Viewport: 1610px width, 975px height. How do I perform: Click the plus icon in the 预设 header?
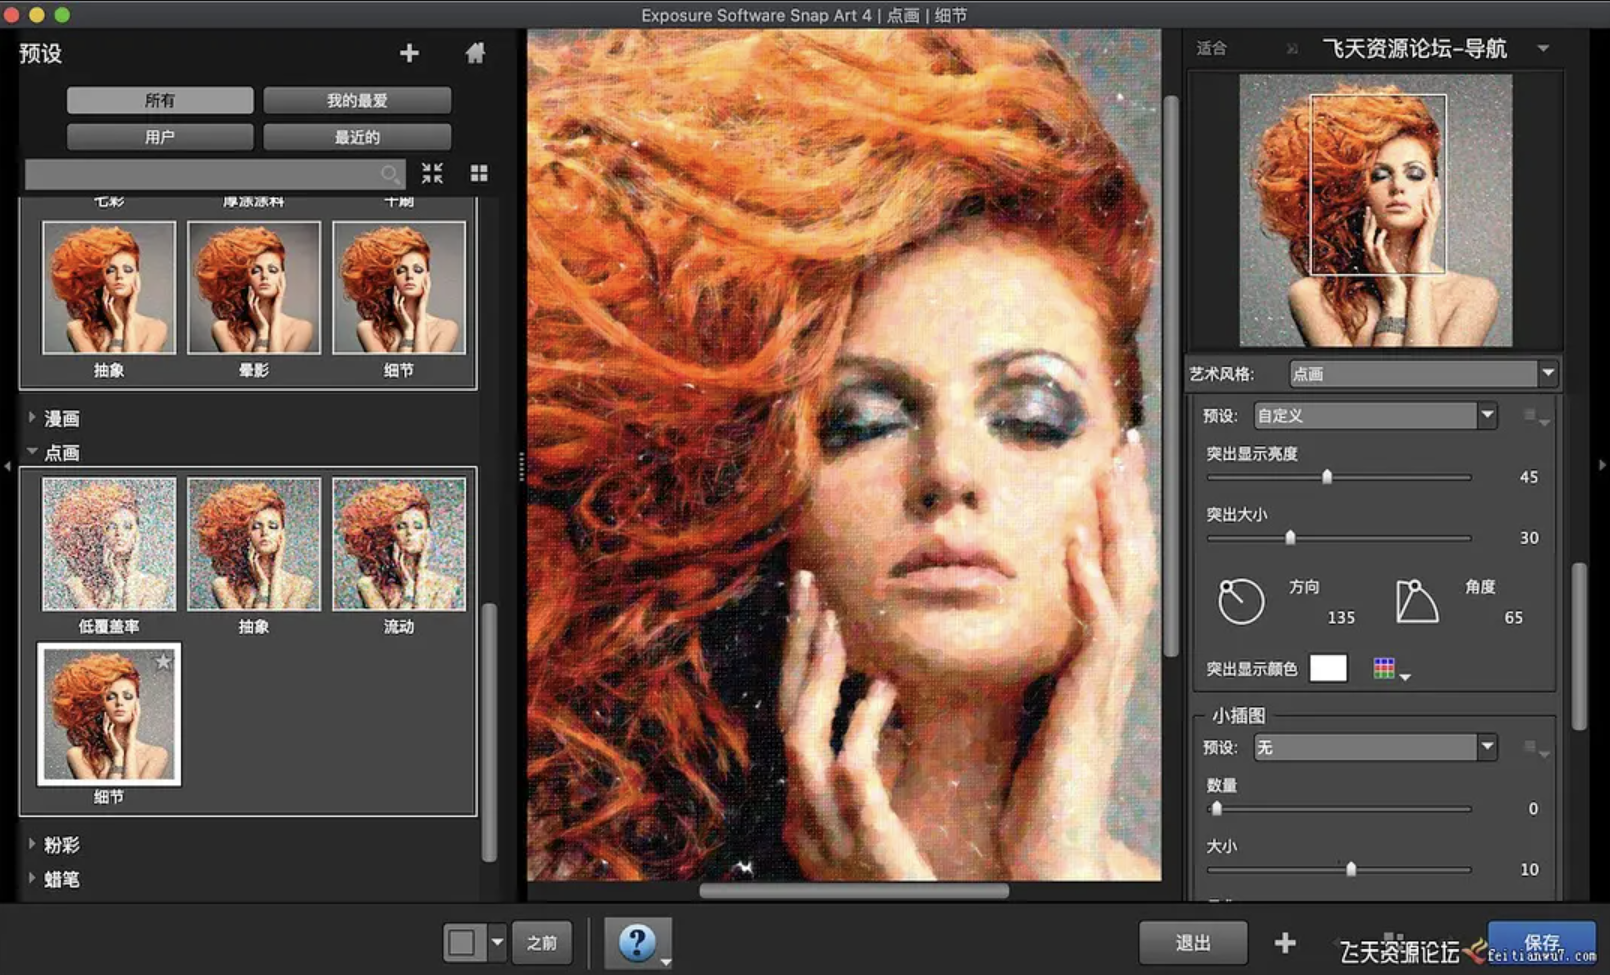pos(409,53)
